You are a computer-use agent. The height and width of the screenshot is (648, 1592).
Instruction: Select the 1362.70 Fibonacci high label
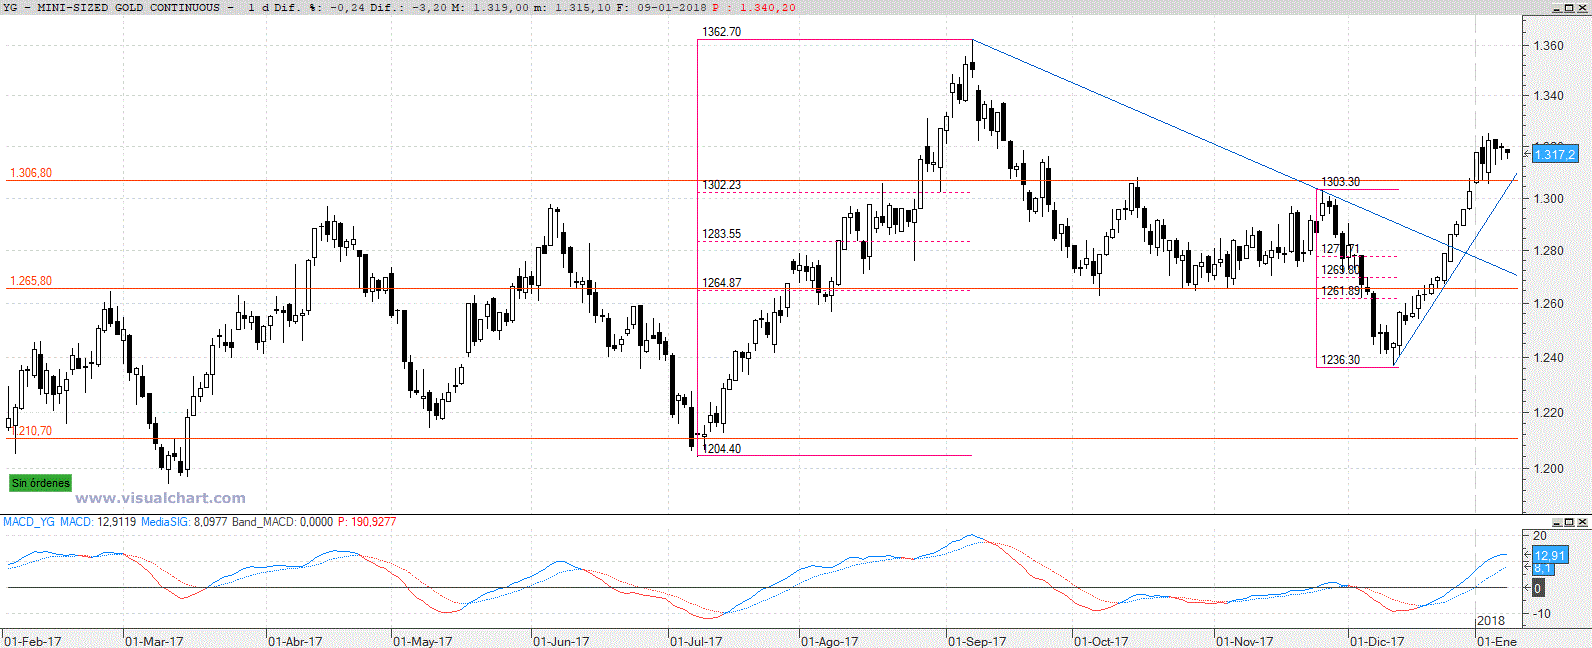tap(721, 32)
